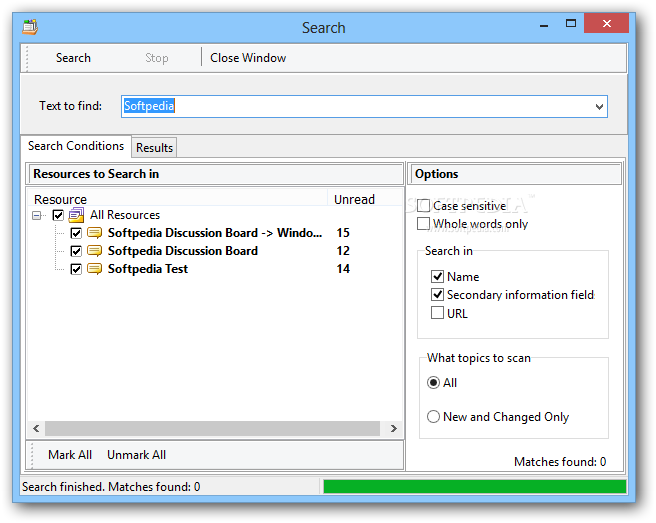Uncheck the 12-unread Softpedia Discussion Board checkbox
The image size is (656, 523).
76,251
